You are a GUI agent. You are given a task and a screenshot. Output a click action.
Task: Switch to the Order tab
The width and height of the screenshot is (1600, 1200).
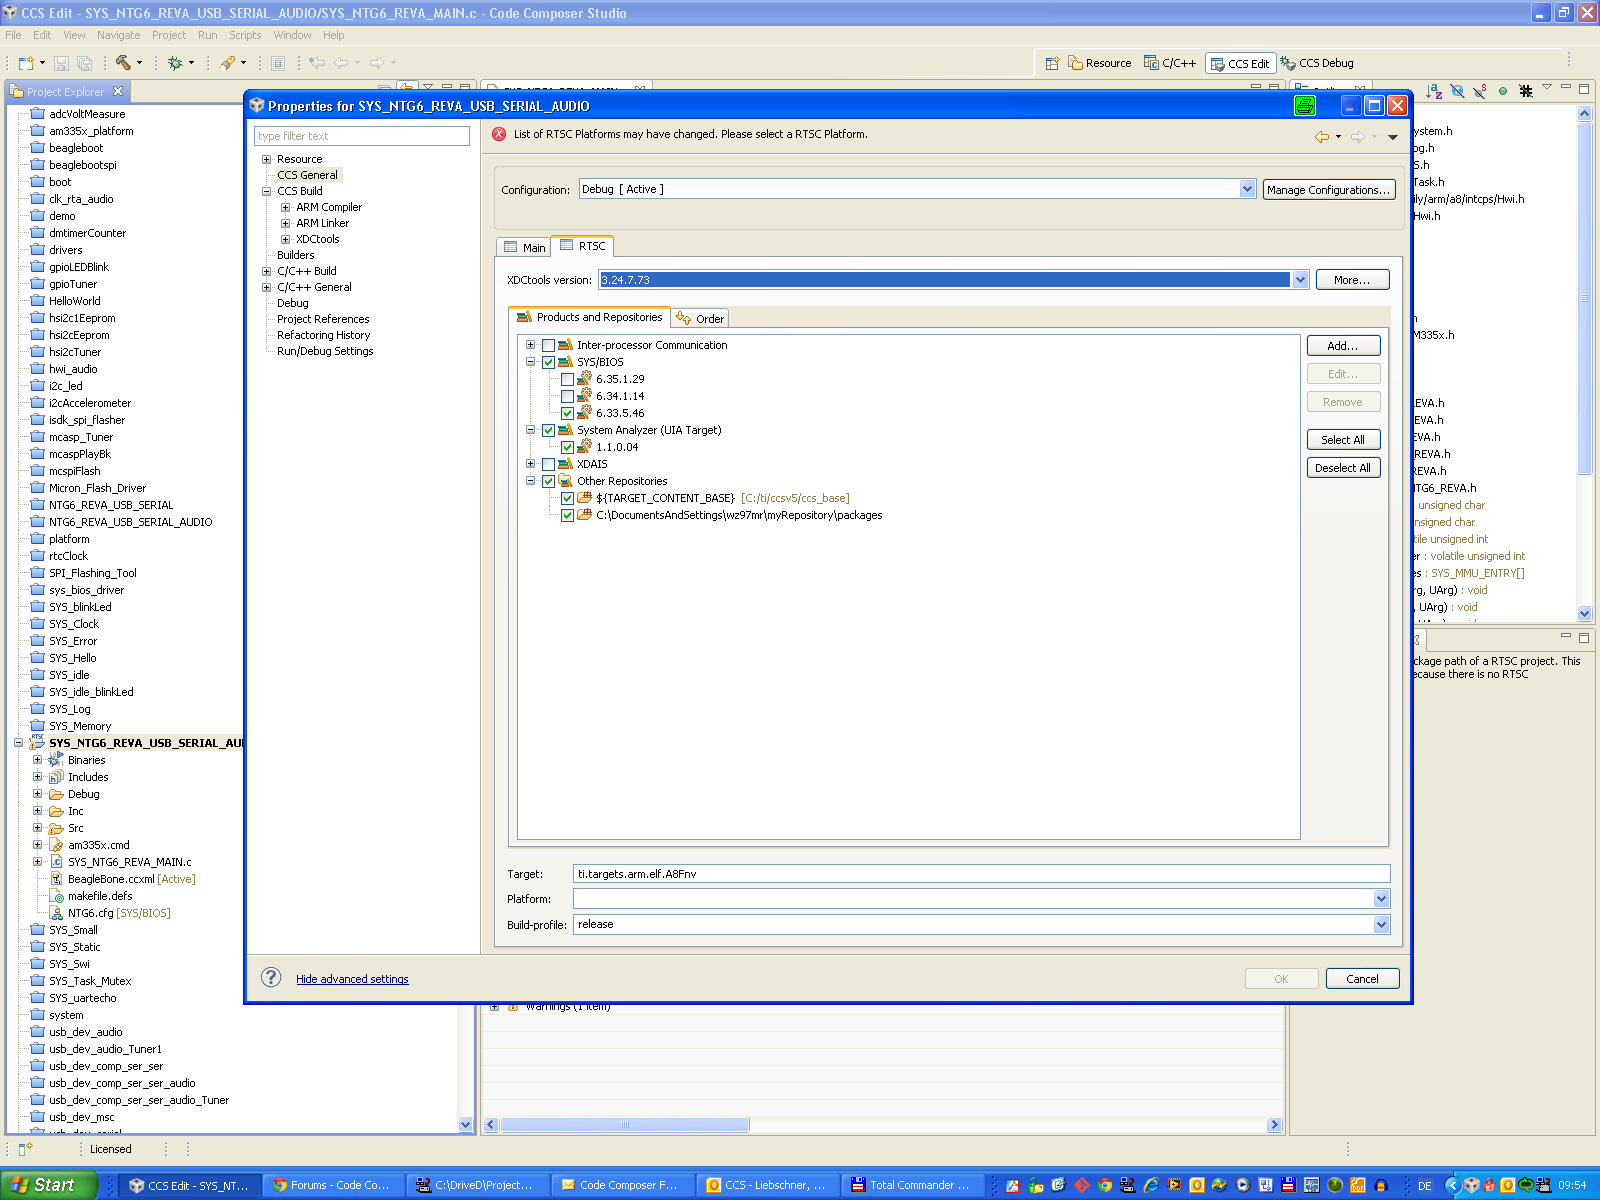tap(700, 319)
